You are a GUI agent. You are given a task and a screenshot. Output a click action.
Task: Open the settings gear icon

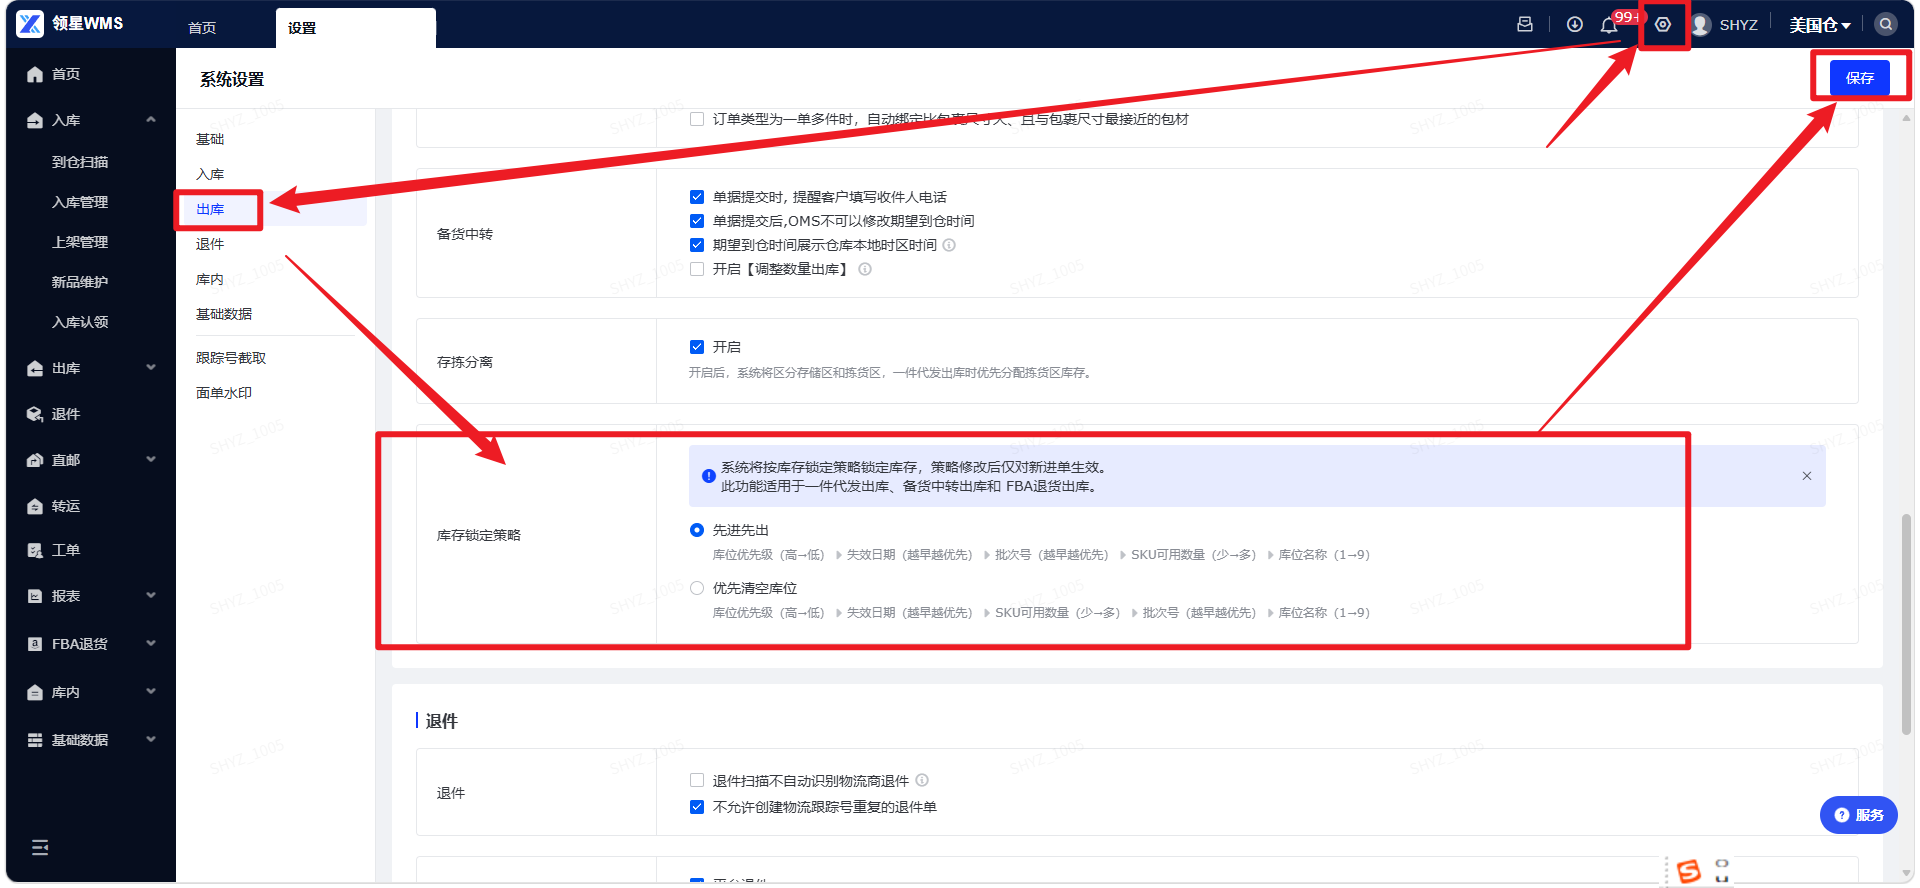point(1663,24)
